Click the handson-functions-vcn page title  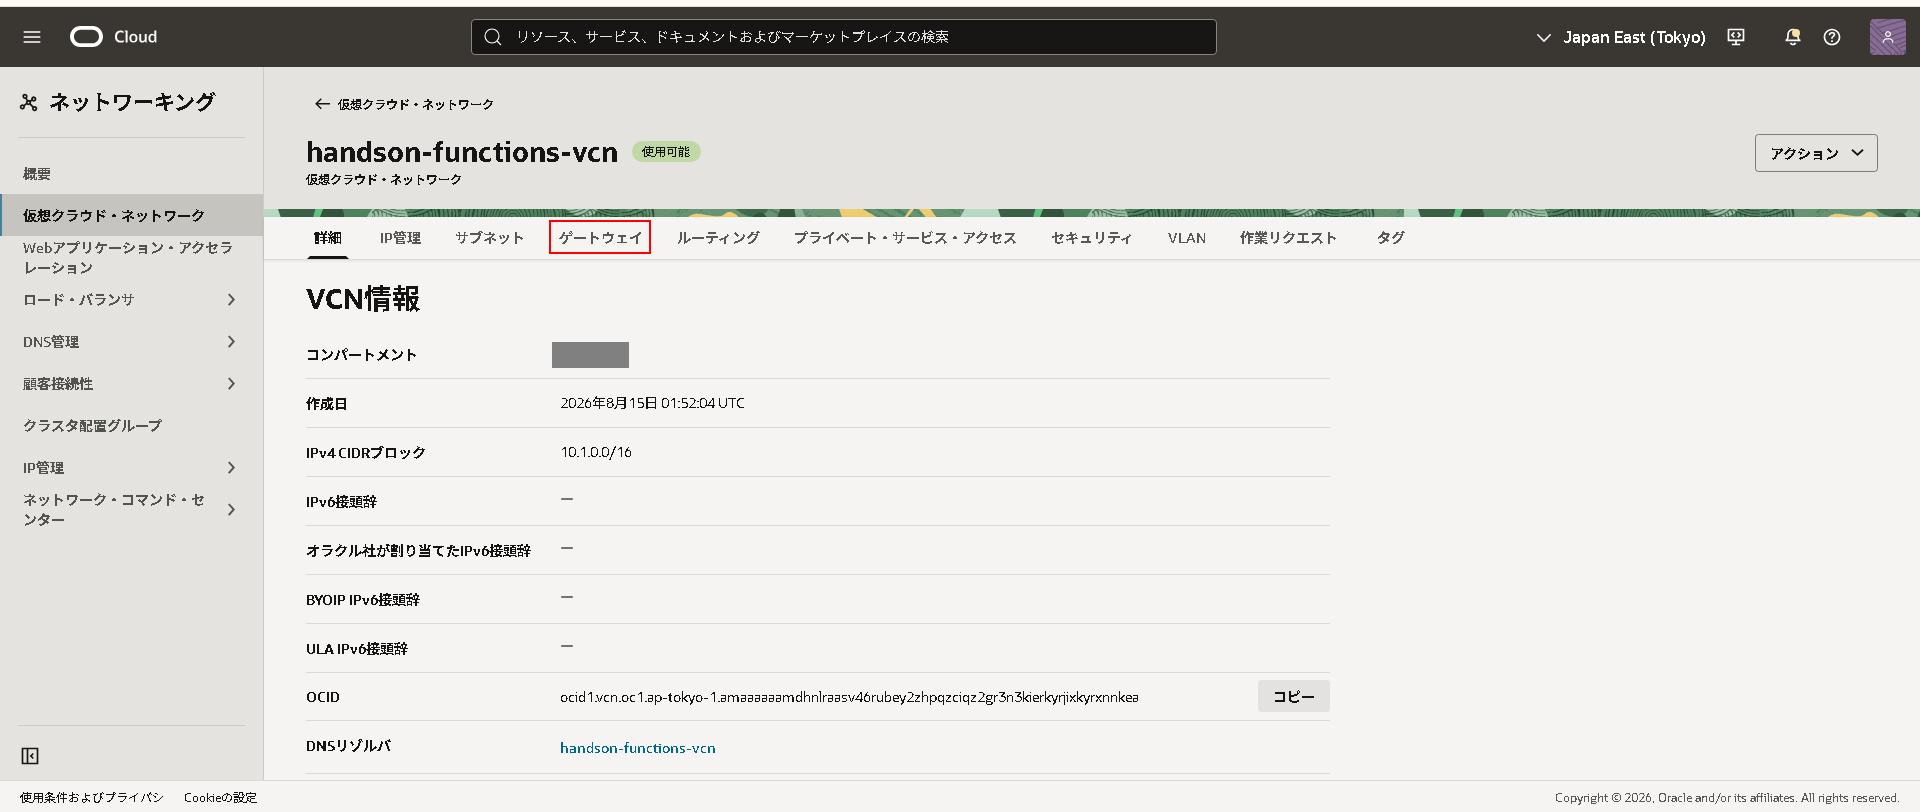click(x=462, y=152)
